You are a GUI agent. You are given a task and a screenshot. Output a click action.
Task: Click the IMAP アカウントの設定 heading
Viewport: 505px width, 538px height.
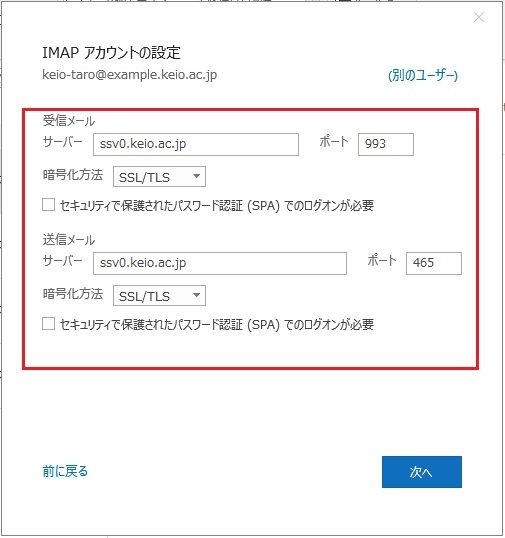(x=111, y=53)
